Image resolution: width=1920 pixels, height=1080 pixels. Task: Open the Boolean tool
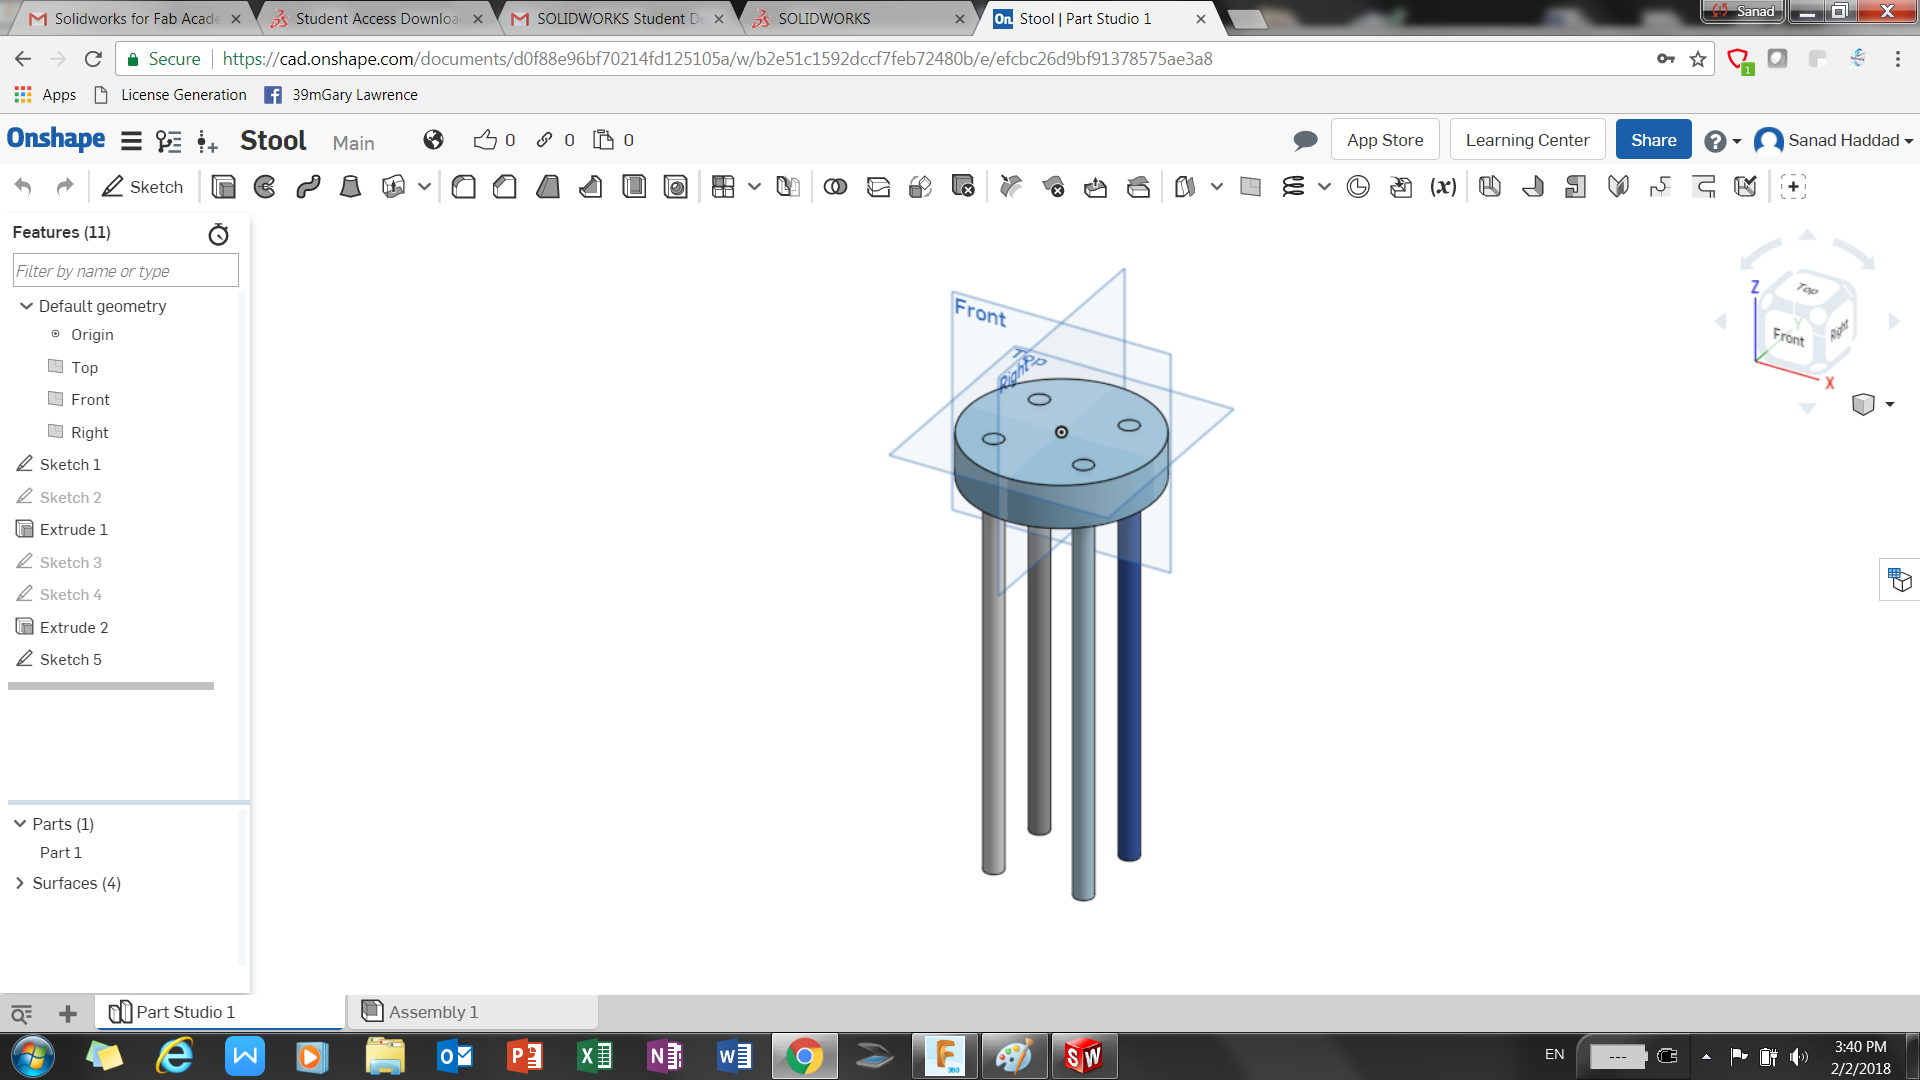coord(835,187)
